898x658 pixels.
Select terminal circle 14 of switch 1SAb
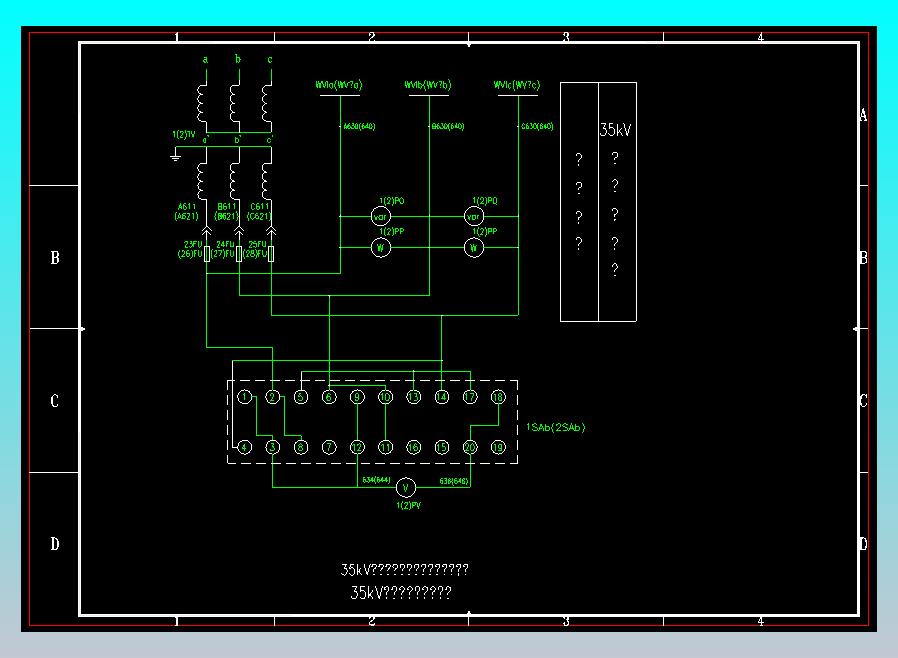click(442, 397)
